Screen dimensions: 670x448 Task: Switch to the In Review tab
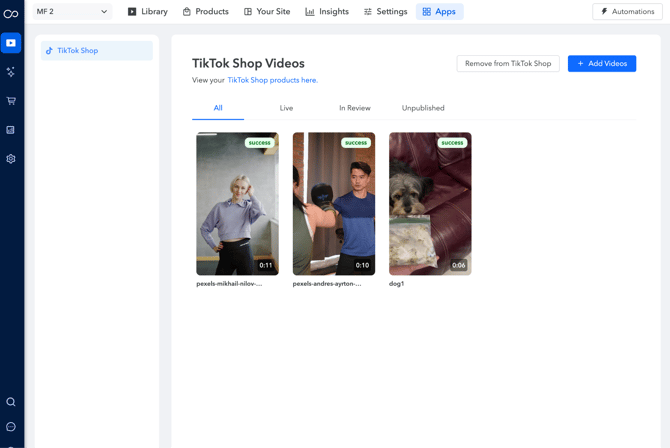point(354,108)
